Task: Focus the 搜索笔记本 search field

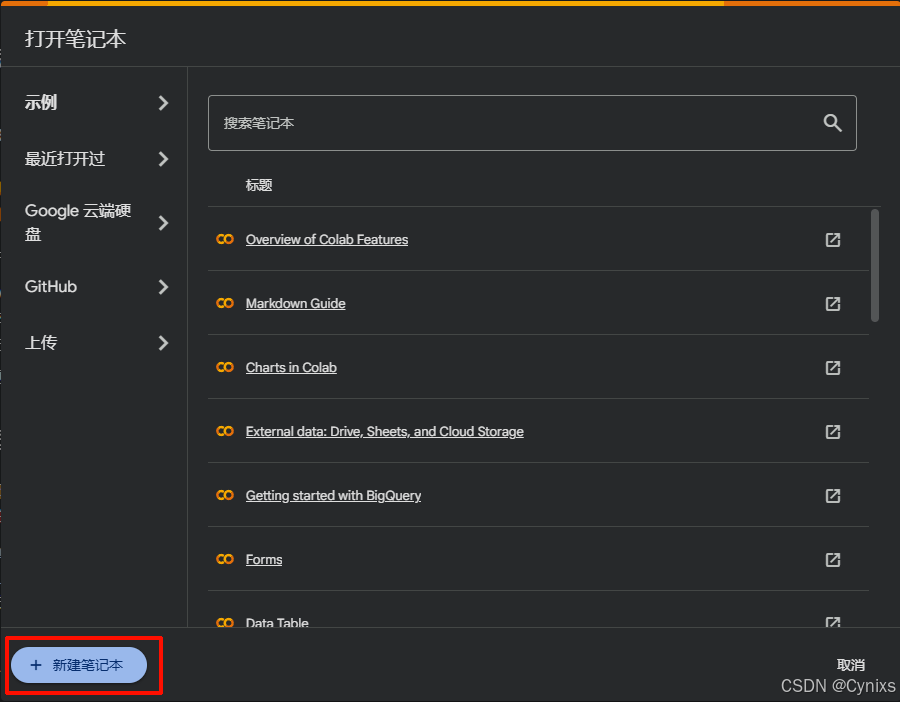Action: (x=532, y=123)
